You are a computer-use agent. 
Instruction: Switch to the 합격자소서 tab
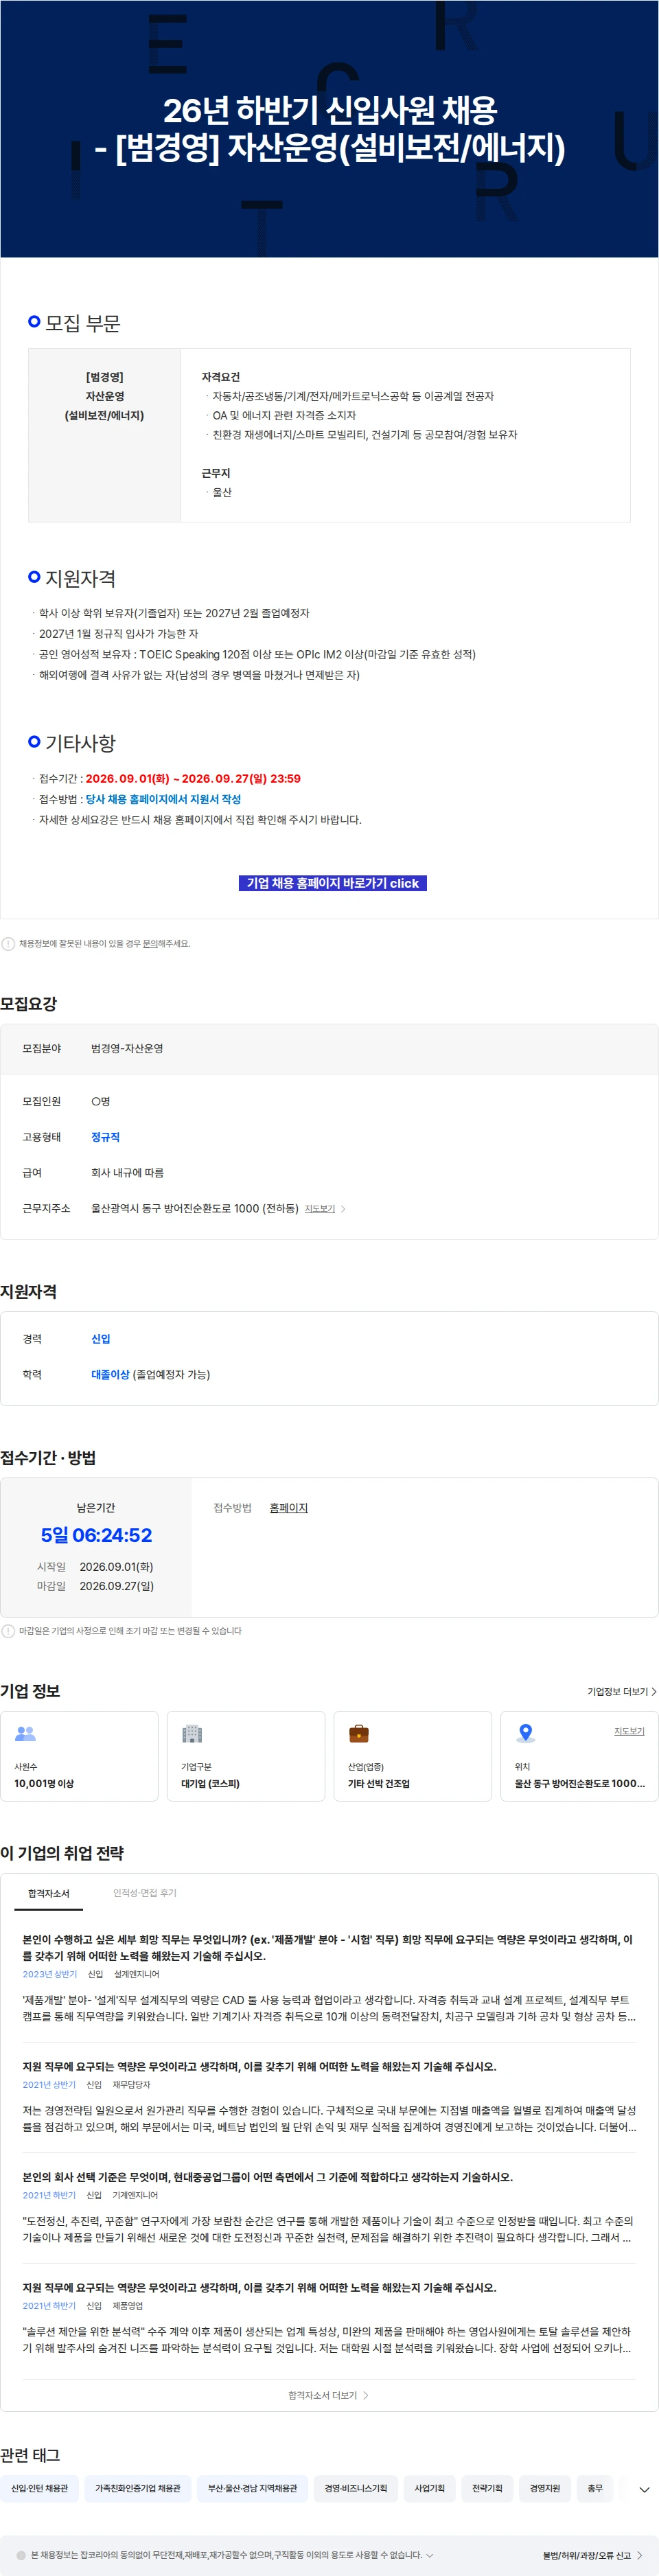pos(49,1892)
